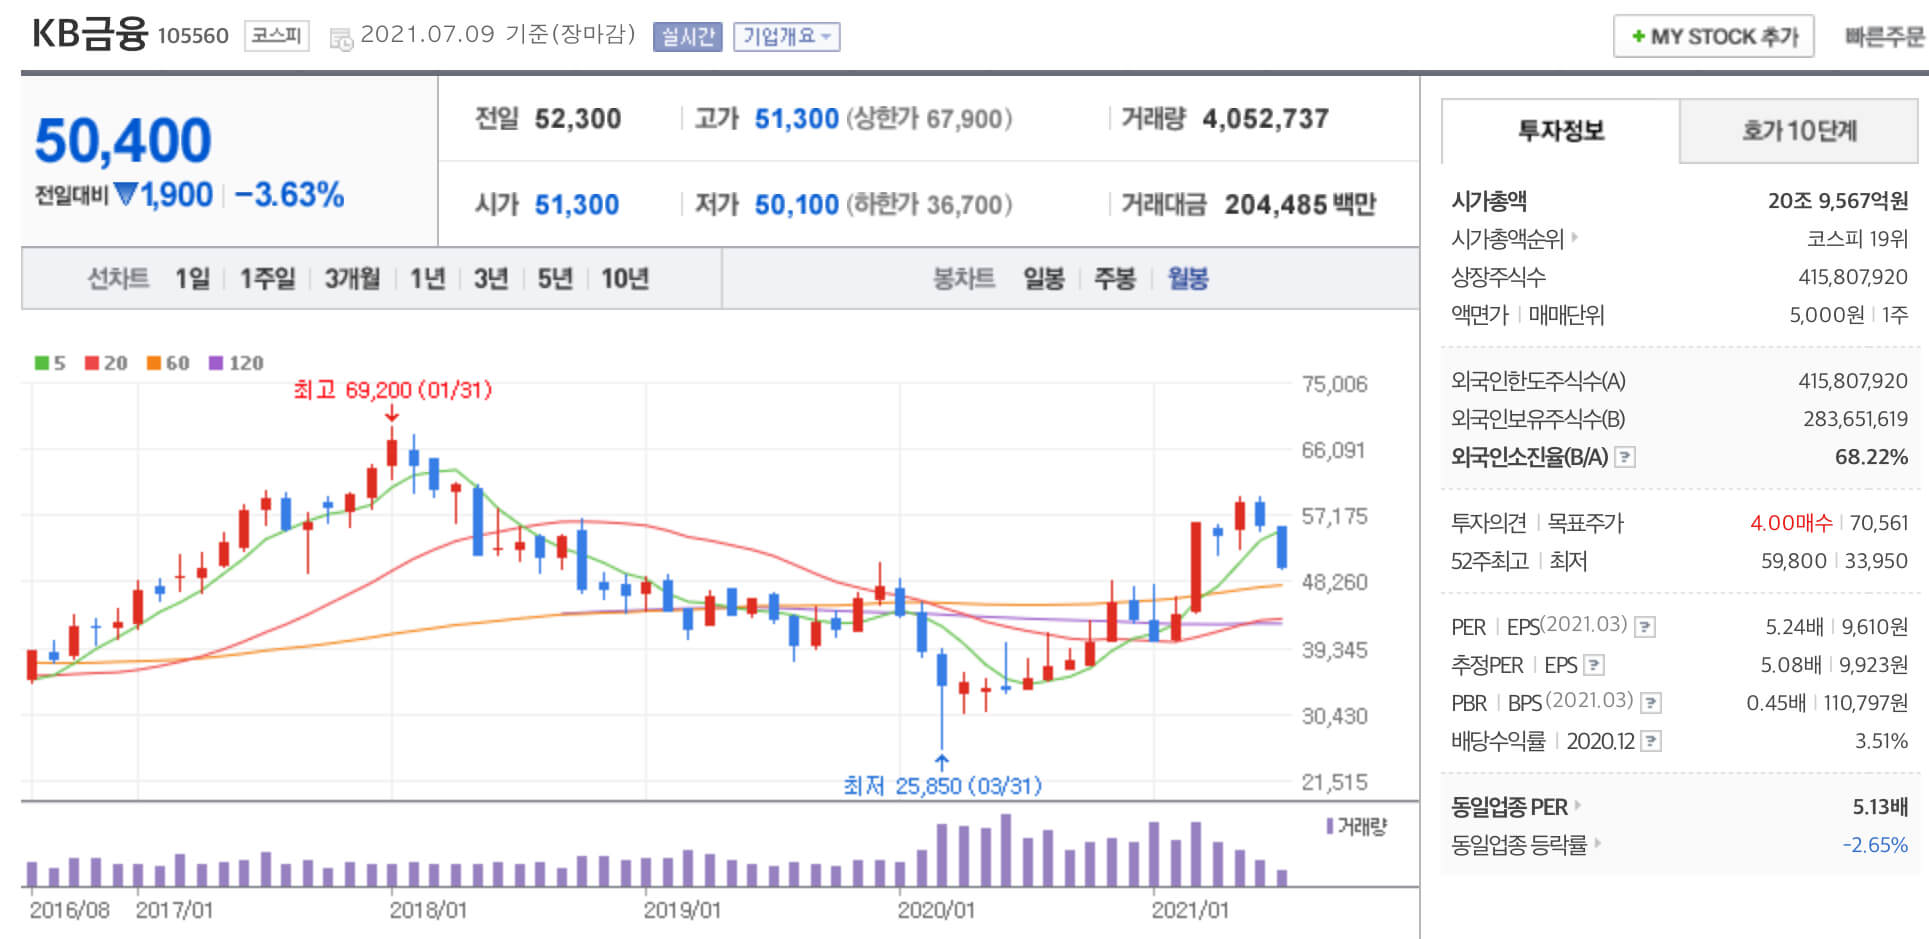Click the 최저 25,850 (03/31) marker

942,786
